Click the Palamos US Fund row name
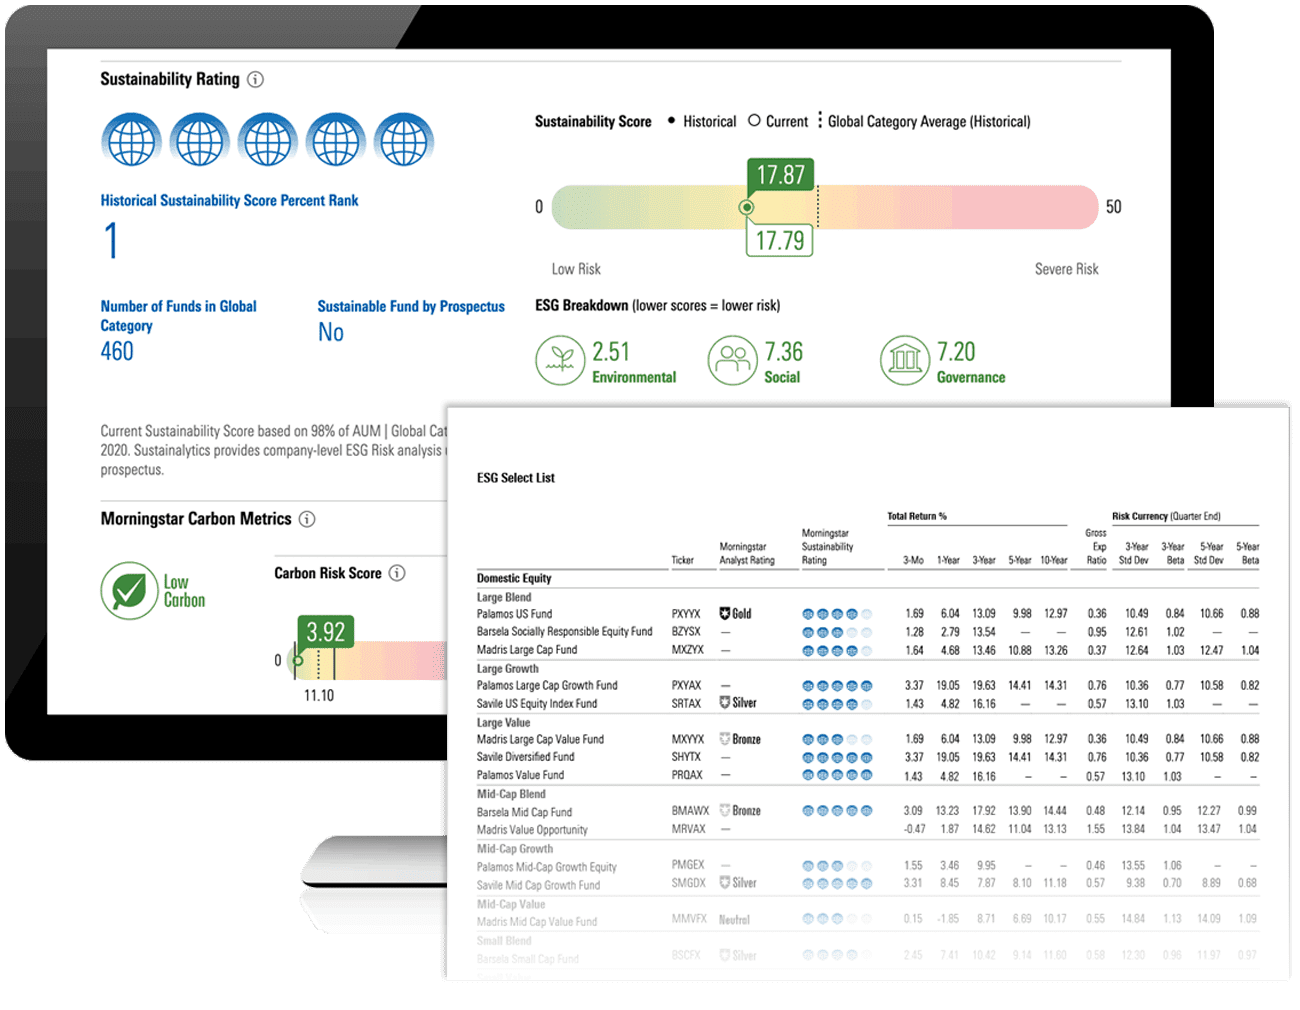 pyautogui.click(x=514, y=614)
